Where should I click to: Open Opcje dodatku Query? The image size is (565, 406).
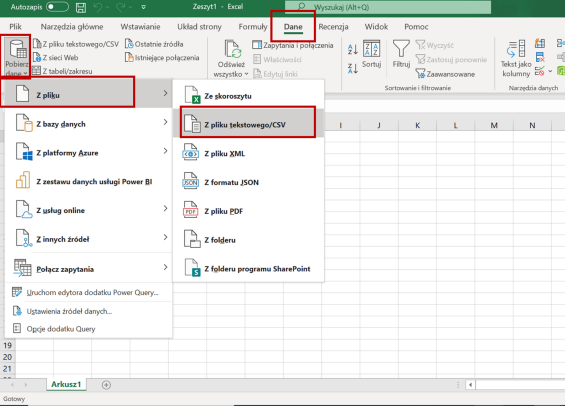[x=88, y=329]
